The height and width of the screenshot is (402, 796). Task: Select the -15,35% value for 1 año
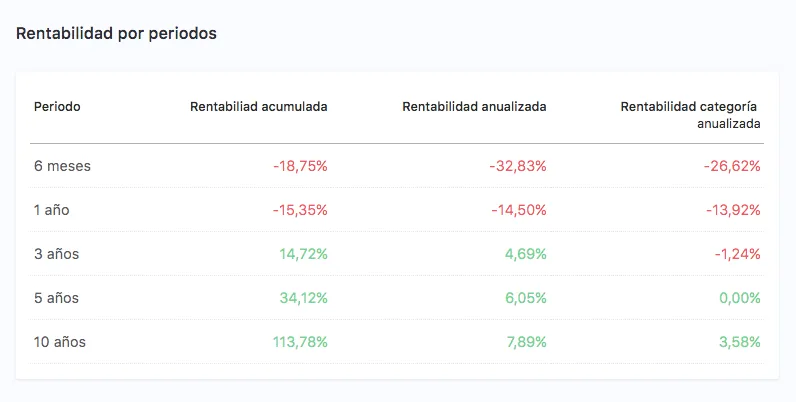[x=300, y=210]
